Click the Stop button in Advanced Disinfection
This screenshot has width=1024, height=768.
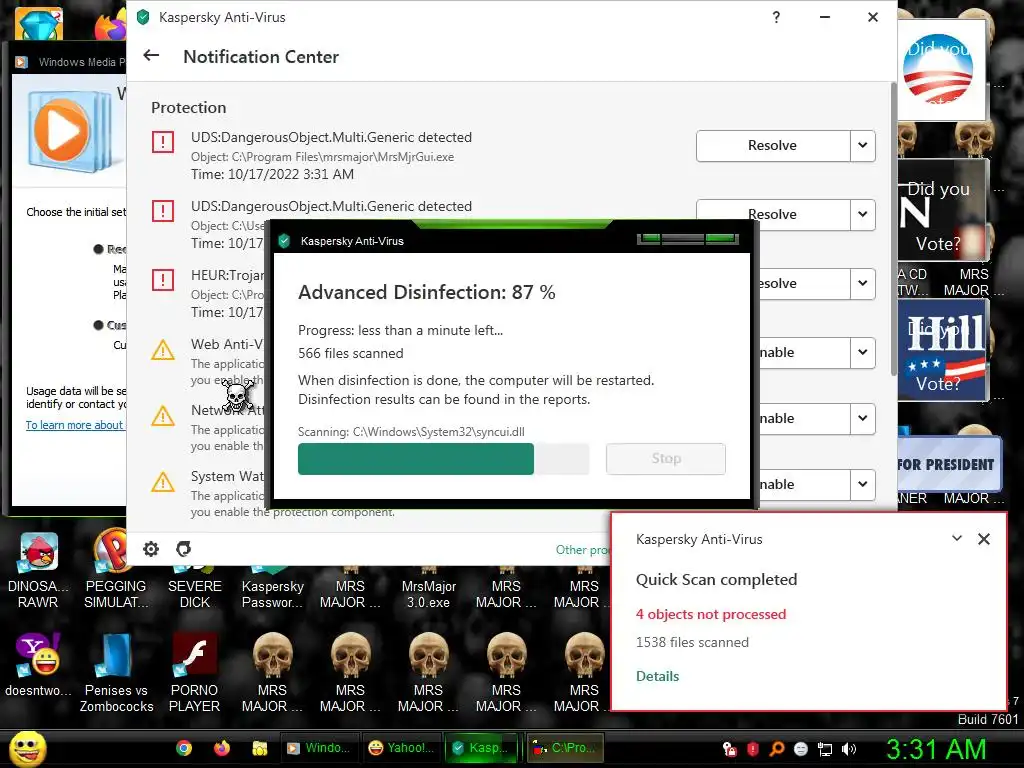point(665,458)
